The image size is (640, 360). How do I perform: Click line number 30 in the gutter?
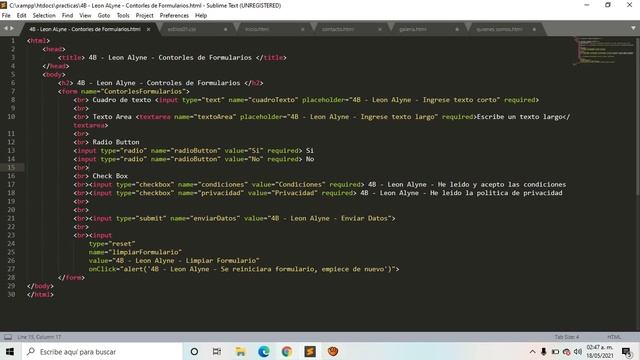pos(11,294)
